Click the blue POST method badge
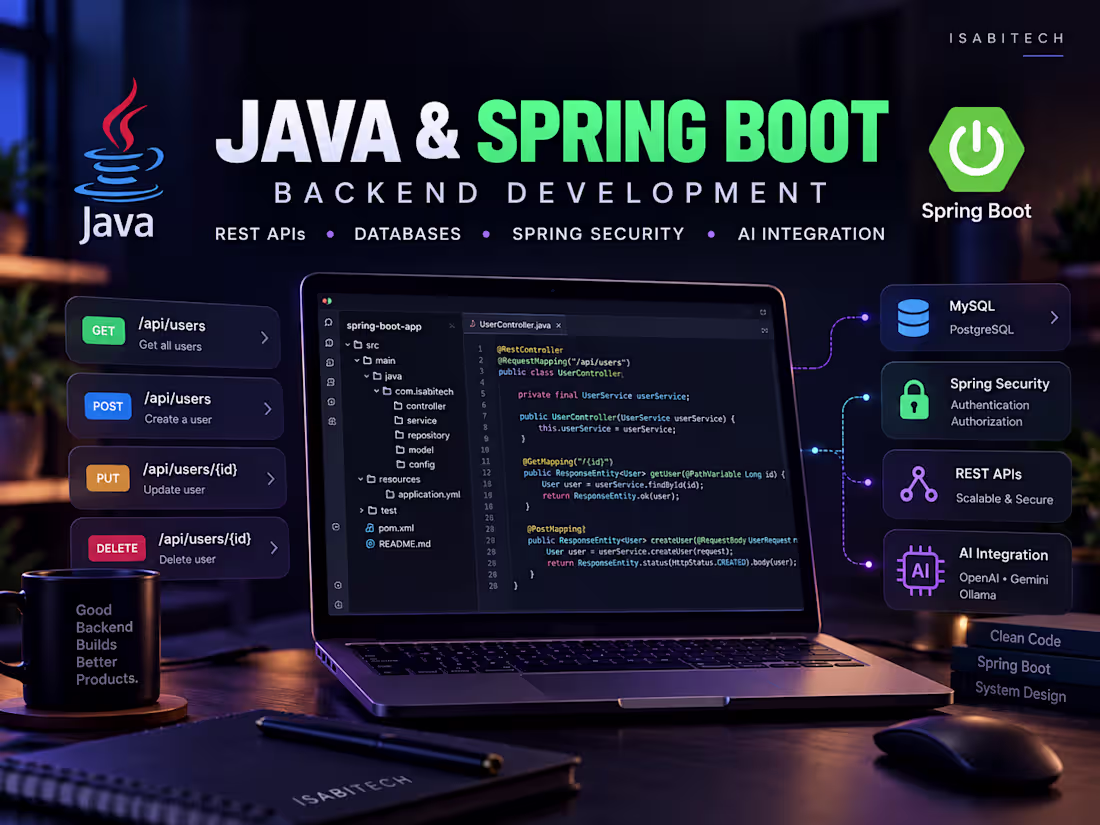This screenshot has width=1100, height=825. click(x=107, y=406)
